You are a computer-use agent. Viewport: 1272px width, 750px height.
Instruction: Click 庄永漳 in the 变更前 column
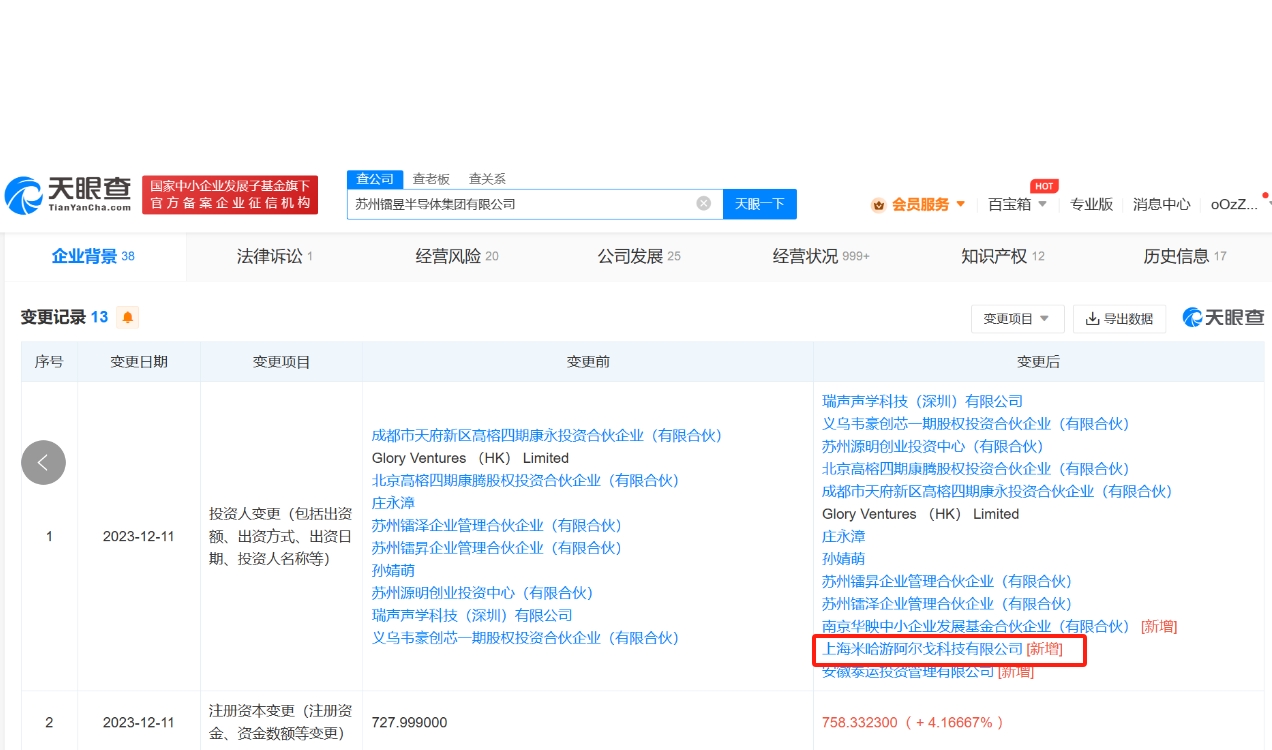tap(393, 503)
